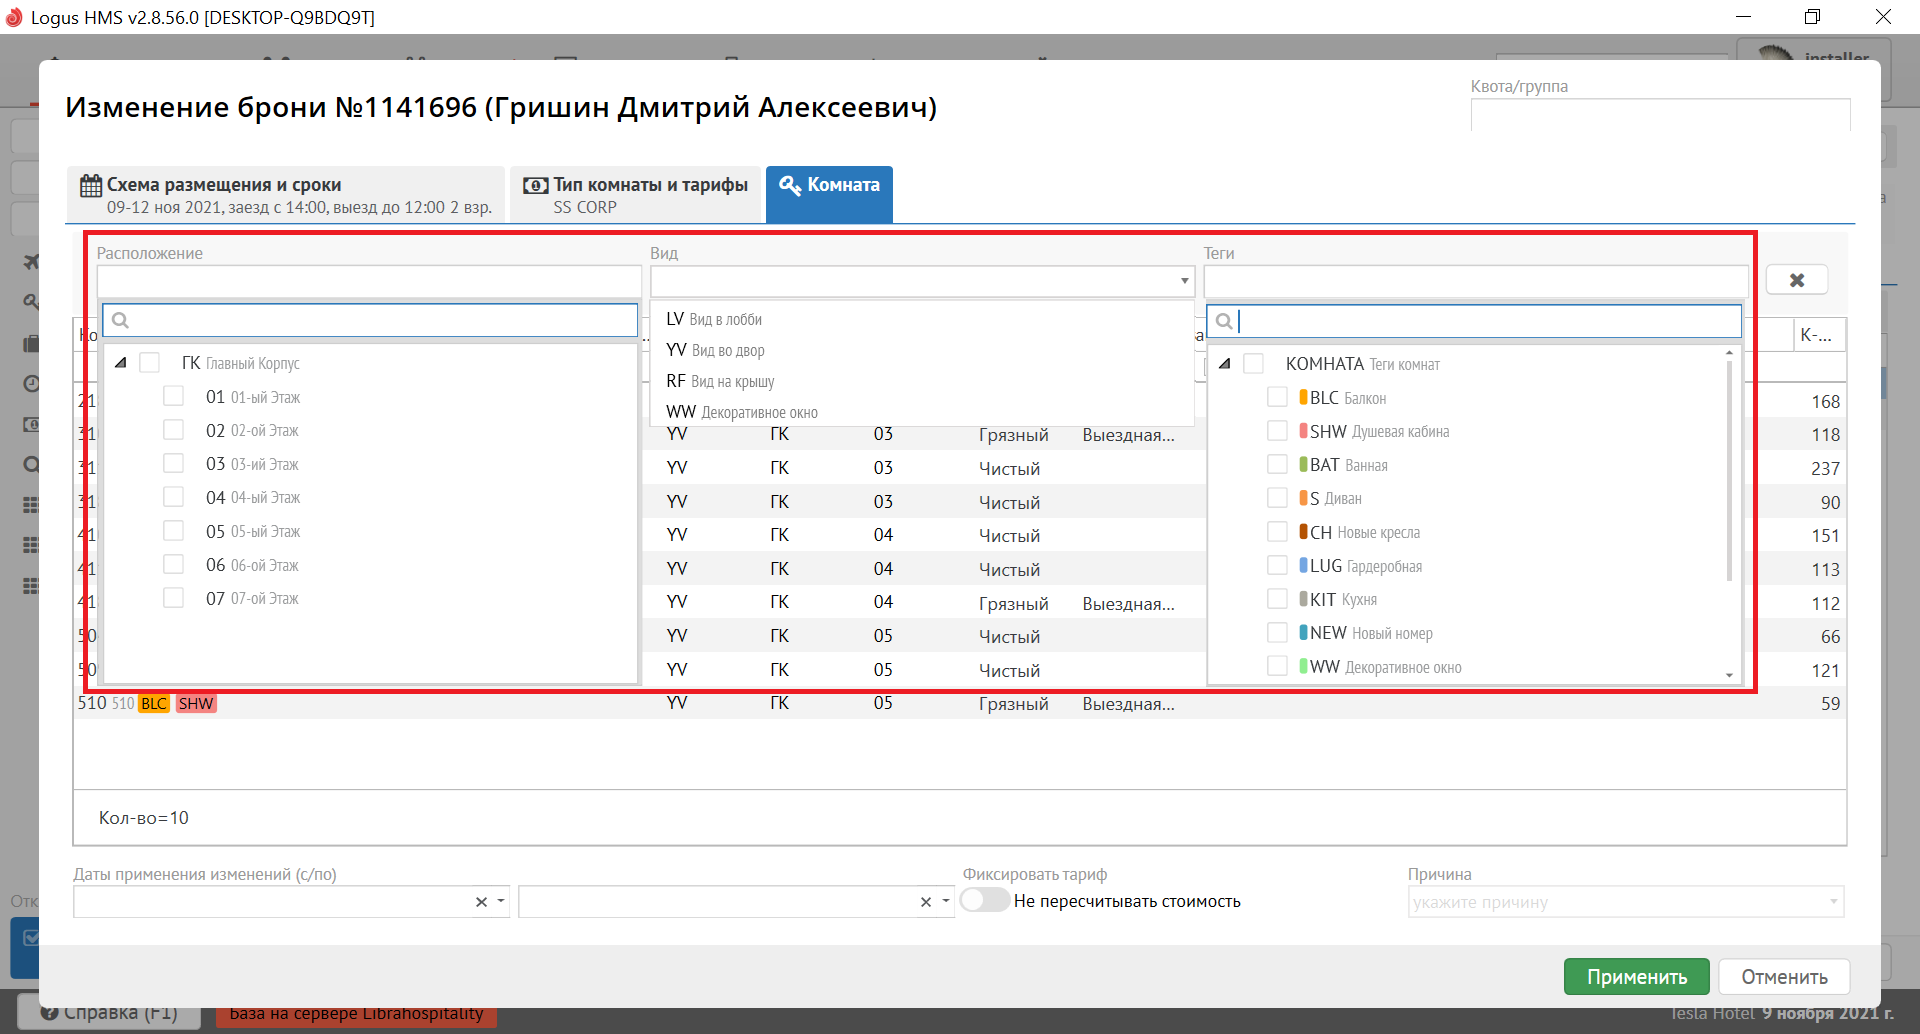
Task: Click the orange BLC tag on room 510
Action: point(154,704)
